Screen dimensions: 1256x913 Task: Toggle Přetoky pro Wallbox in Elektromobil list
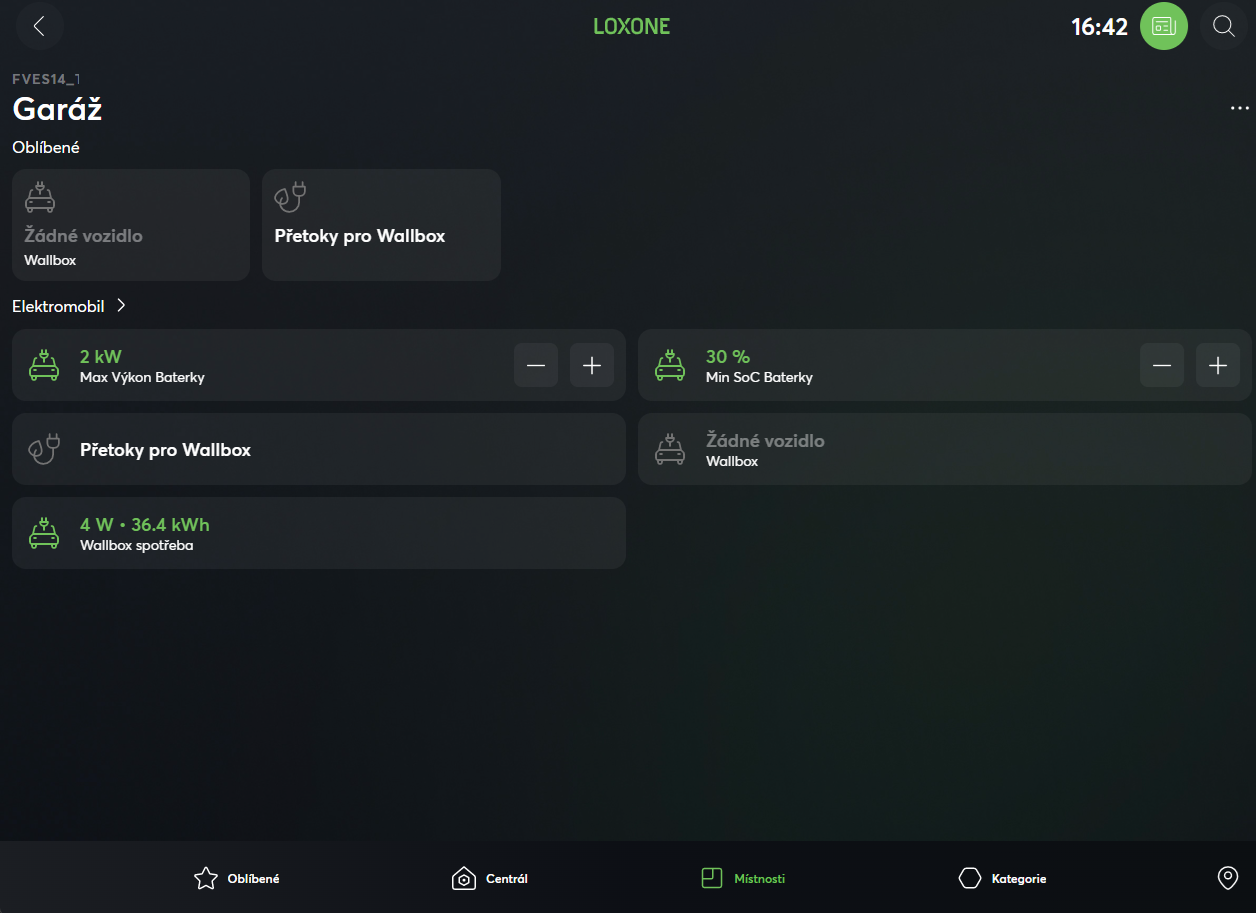(x=318, y=450)
